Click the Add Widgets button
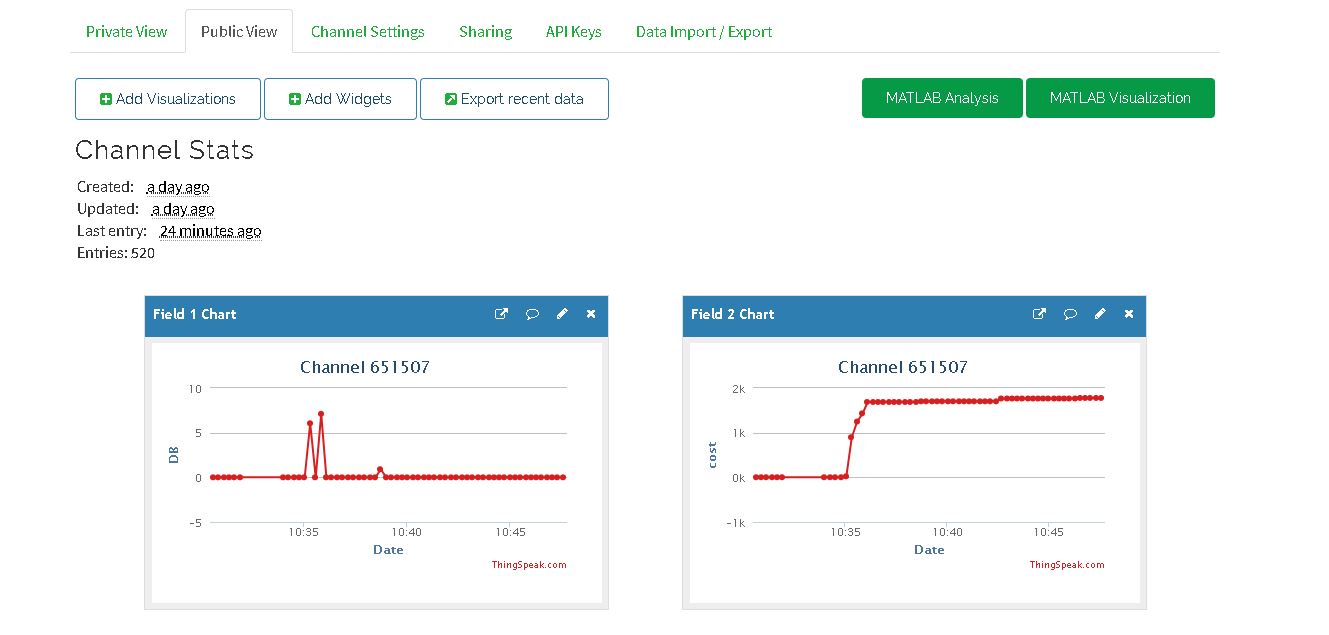 pyautogui.click(x=340, y=99)
